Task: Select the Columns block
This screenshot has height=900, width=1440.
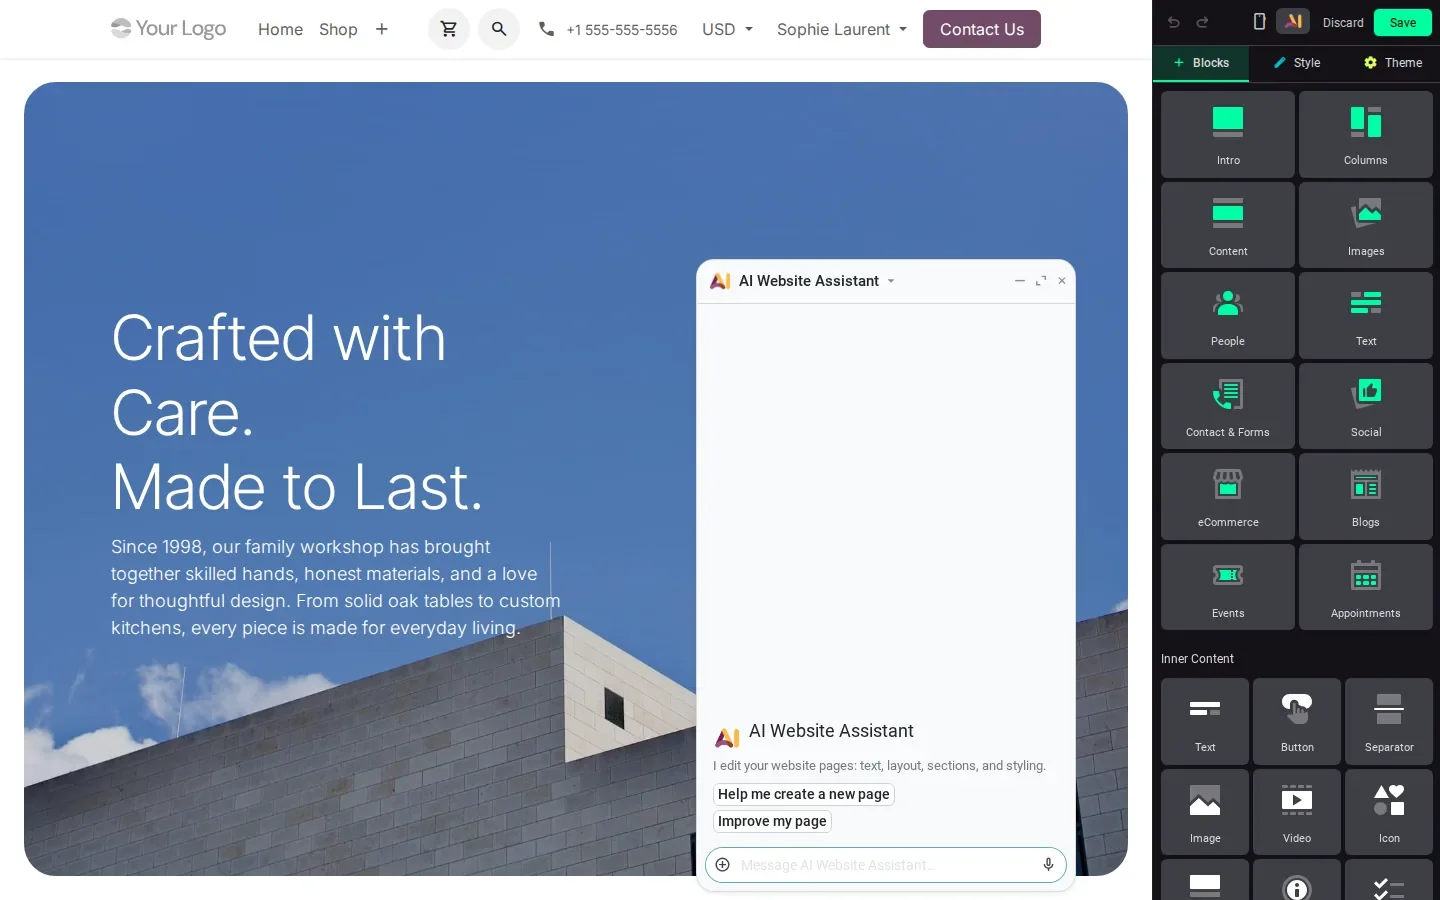Action: tap(1366, 135)
